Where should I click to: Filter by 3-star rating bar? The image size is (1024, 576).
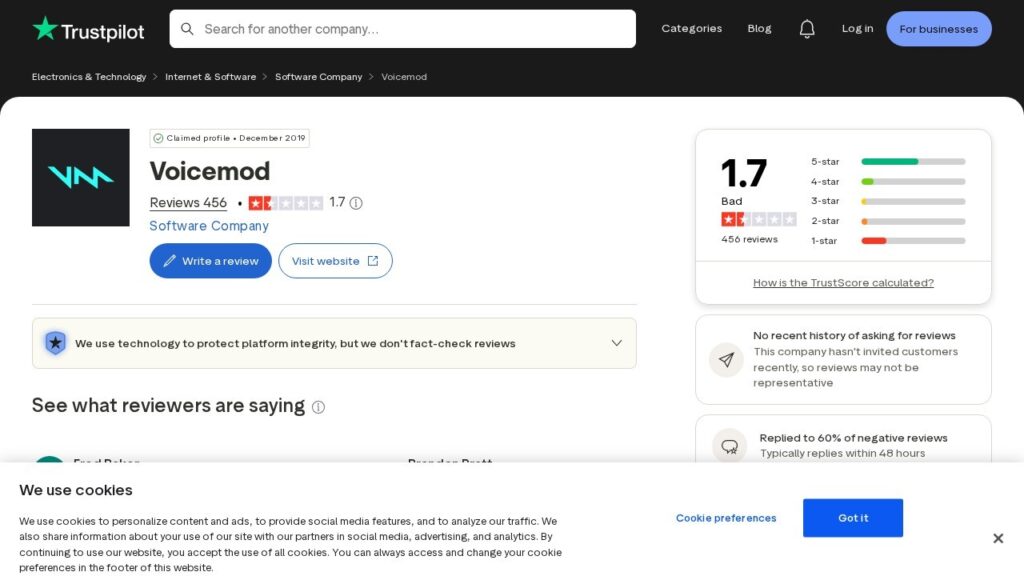pyautogui.click(x=888, y=201)
